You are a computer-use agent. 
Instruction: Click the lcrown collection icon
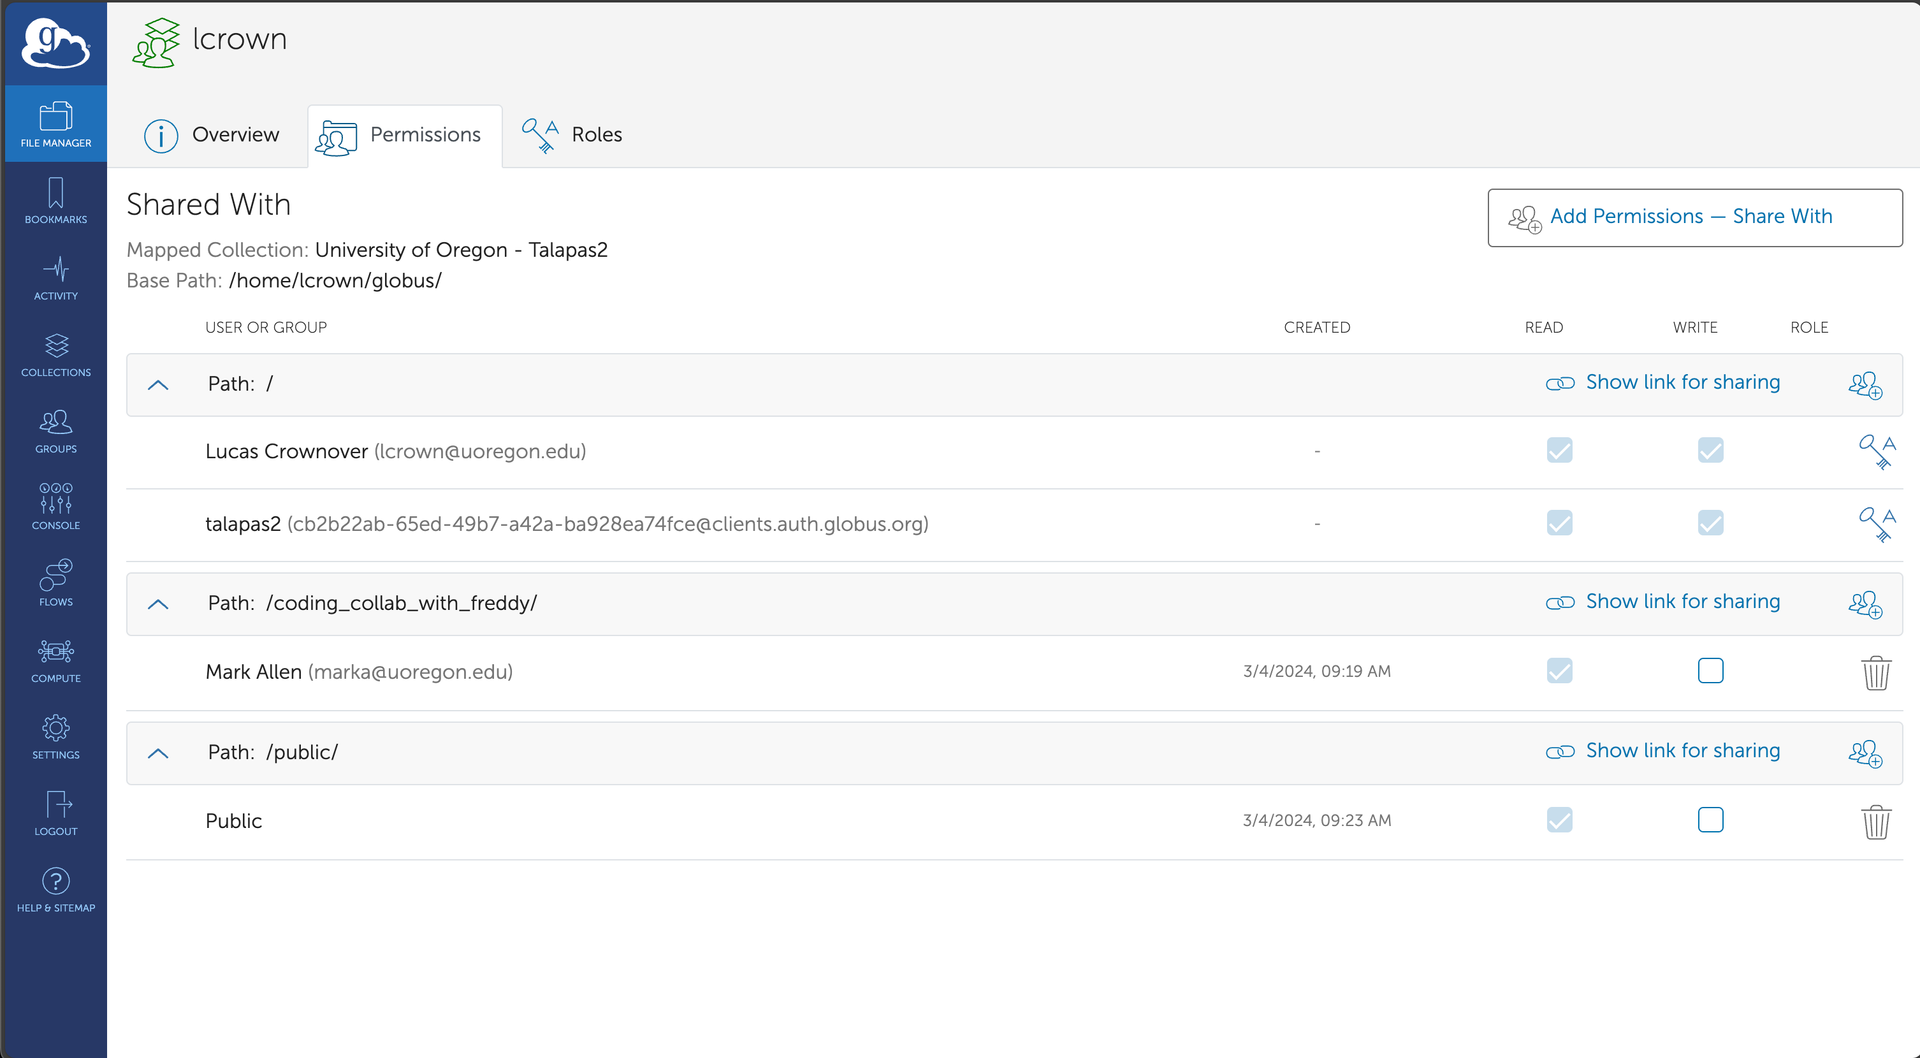click(x=156, y=43)
